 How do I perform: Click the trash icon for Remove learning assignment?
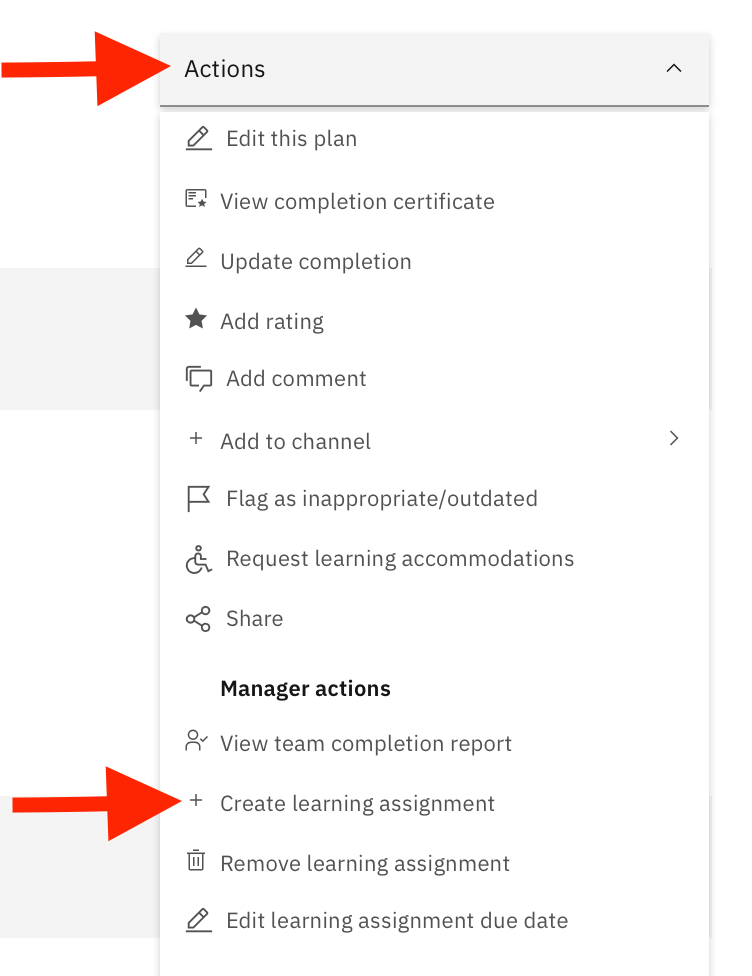(x=196, y=860)
